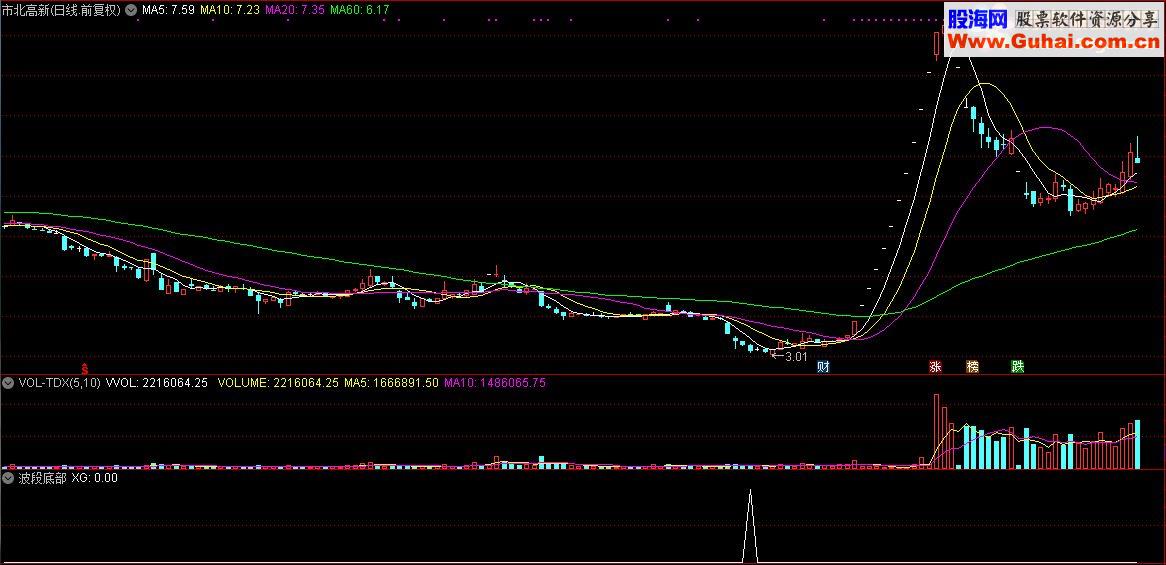Click the VVOL: 2216064.25 value
Viewport: 1166px width, 565px height.
coord(157,384)
